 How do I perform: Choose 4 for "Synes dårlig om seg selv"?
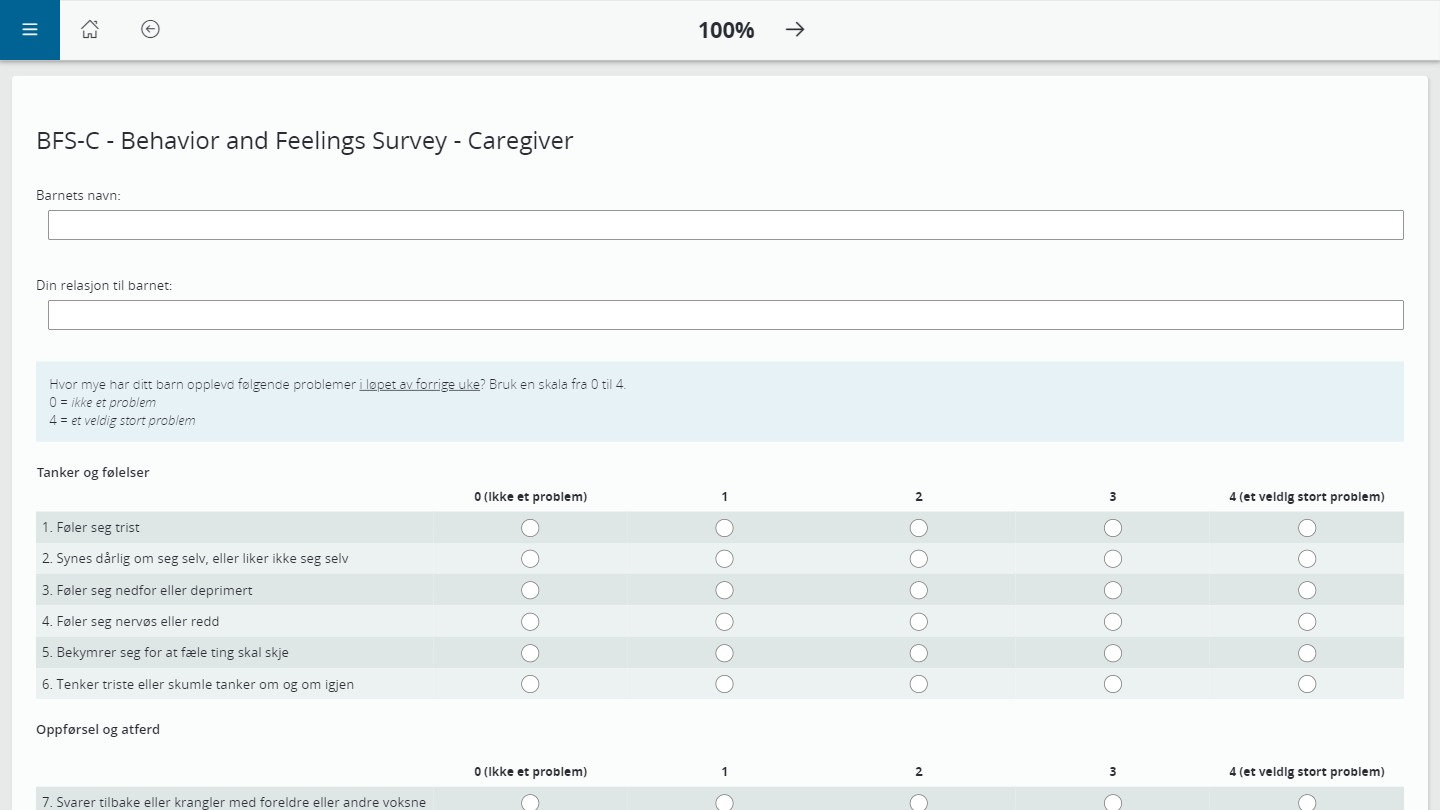coord(1307,558)
